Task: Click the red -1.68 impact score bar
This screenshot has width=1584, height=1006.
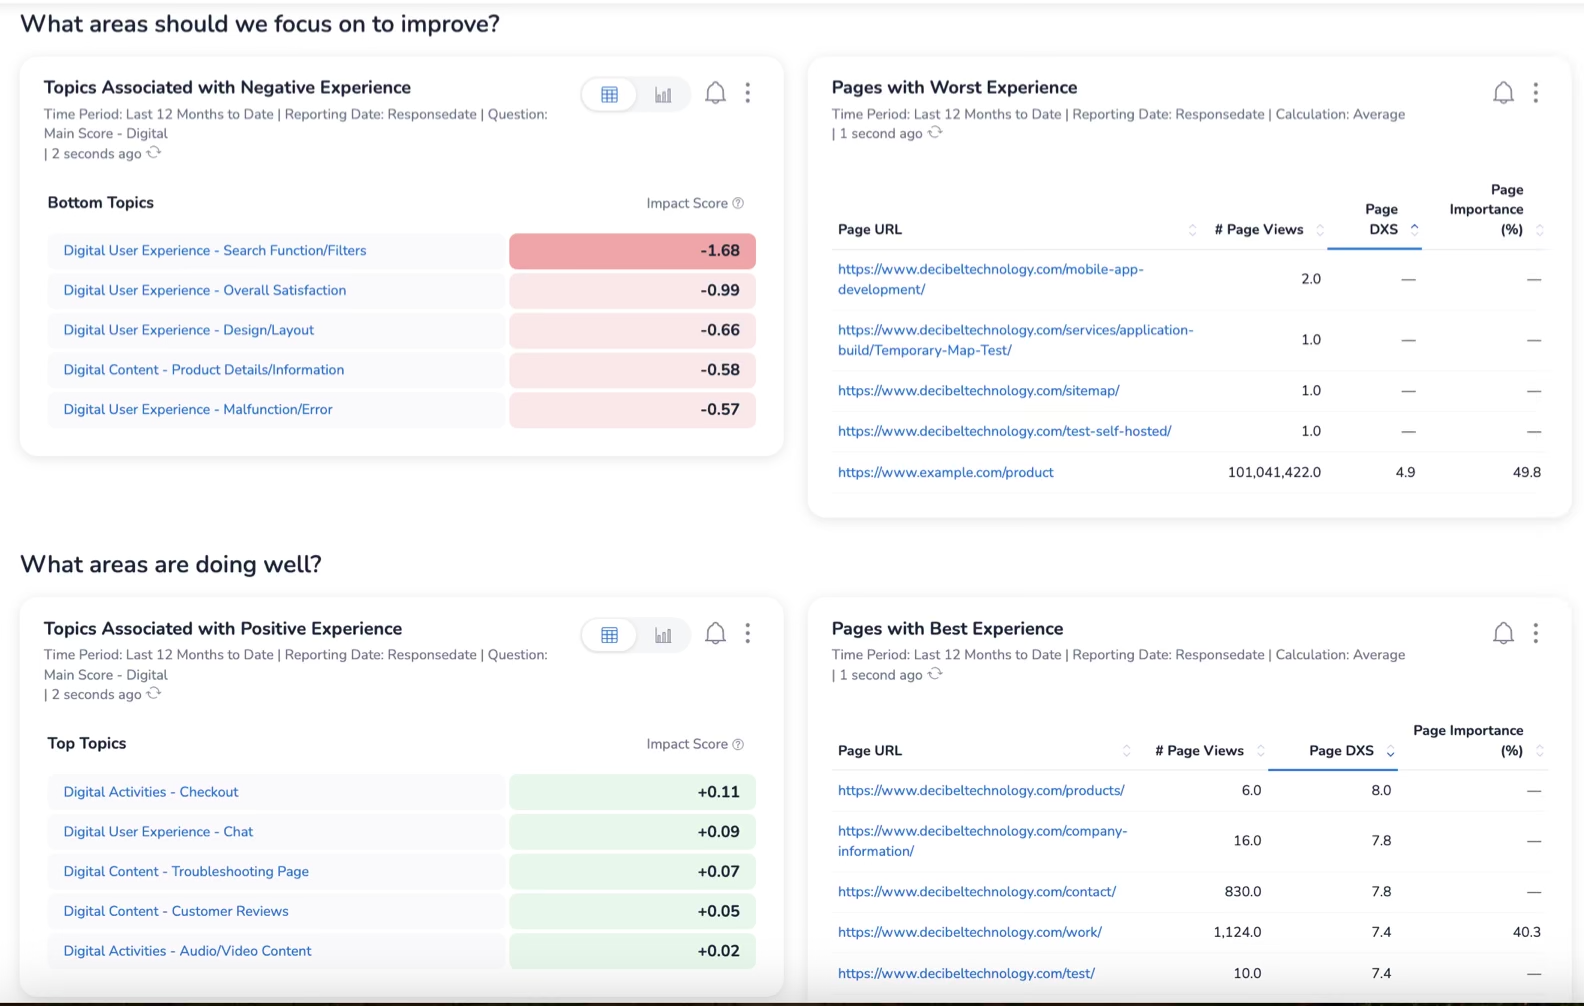Action: point(632,251)
